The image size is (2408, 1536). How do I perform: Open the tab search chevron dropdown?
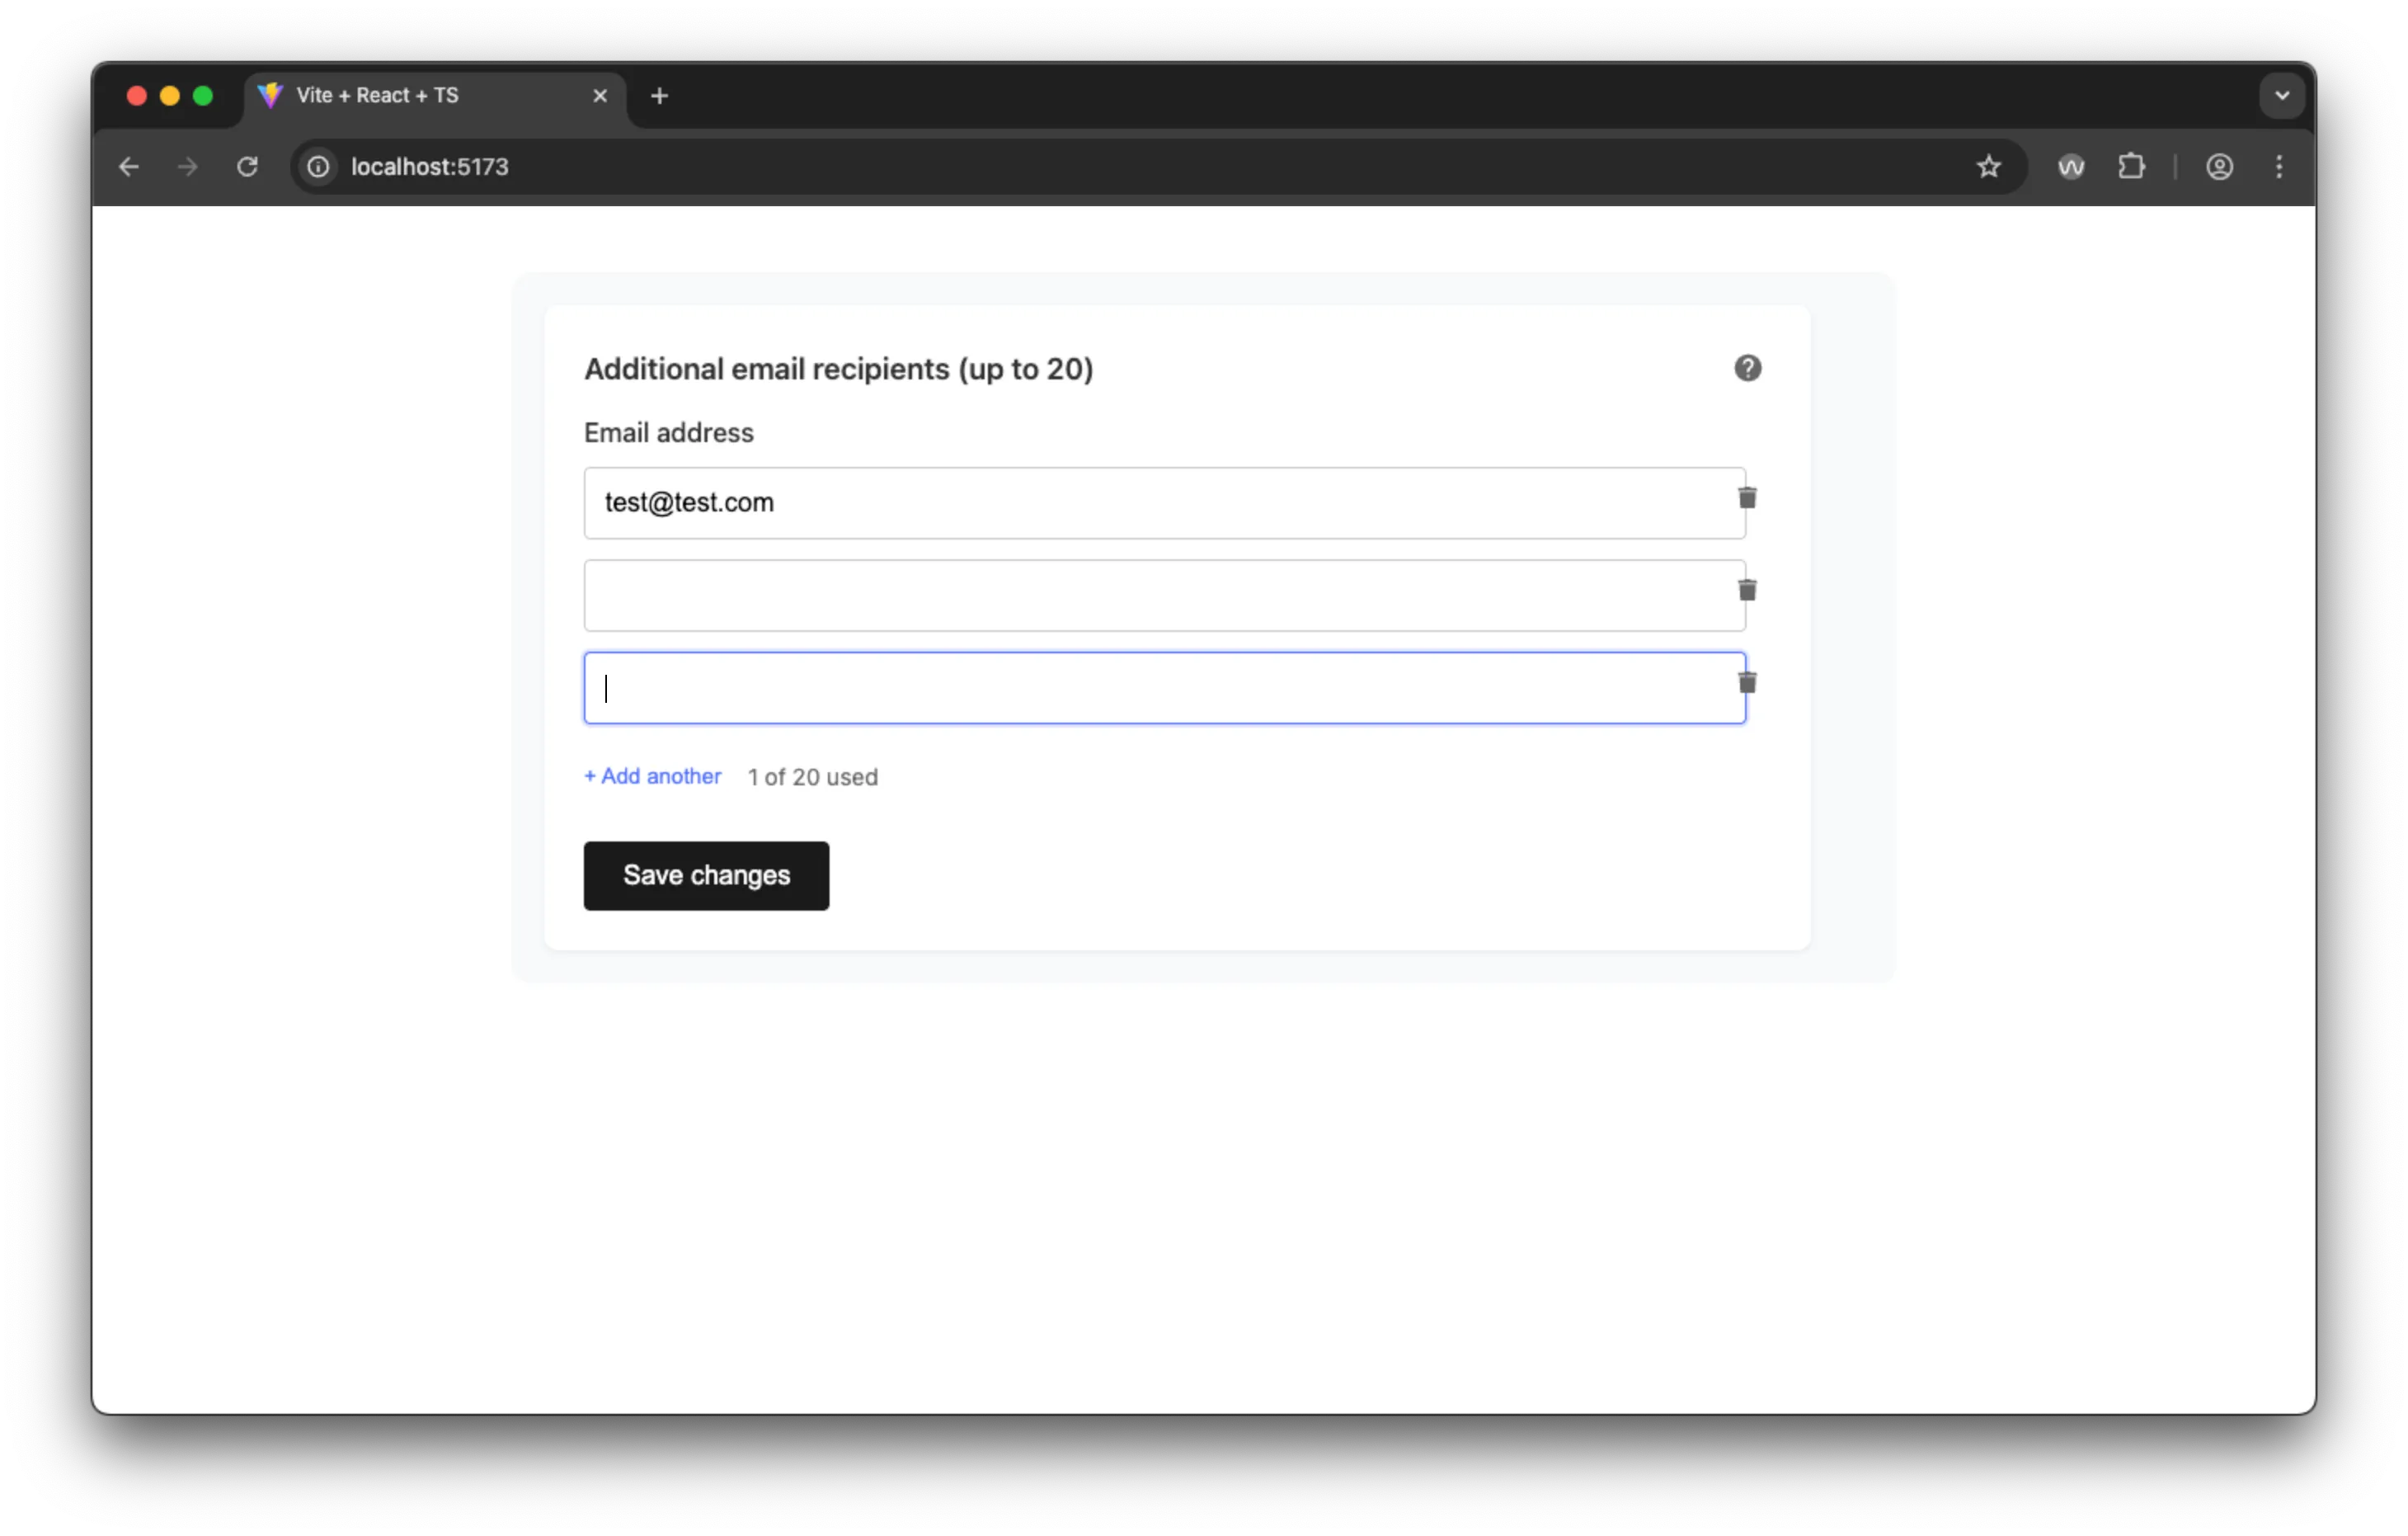click(2281, 95)
